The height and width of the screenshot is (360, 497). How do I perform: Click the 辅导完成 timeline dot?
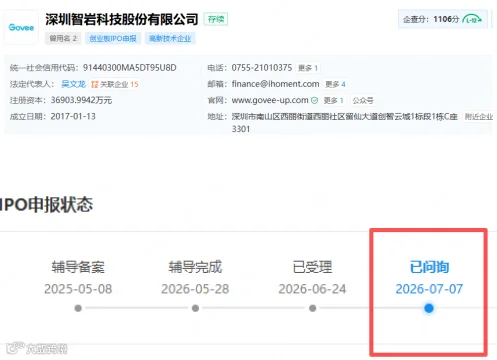(x=195, y=308)
